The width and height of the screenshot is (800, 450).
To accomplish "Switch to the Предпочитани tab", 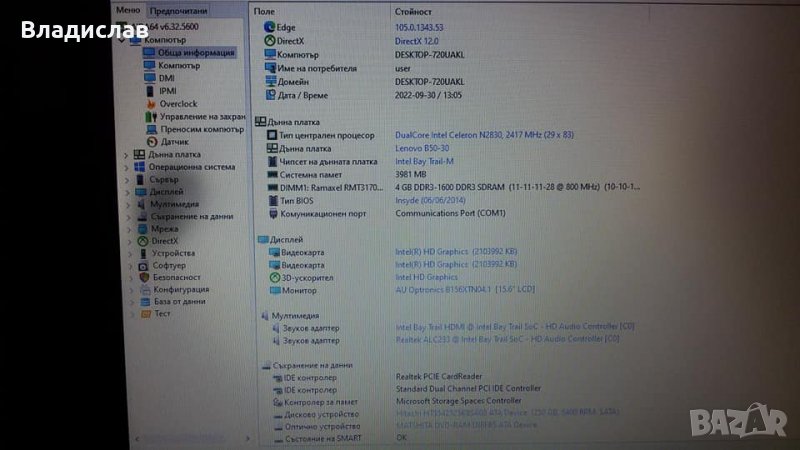I will [x=172, y=10].
